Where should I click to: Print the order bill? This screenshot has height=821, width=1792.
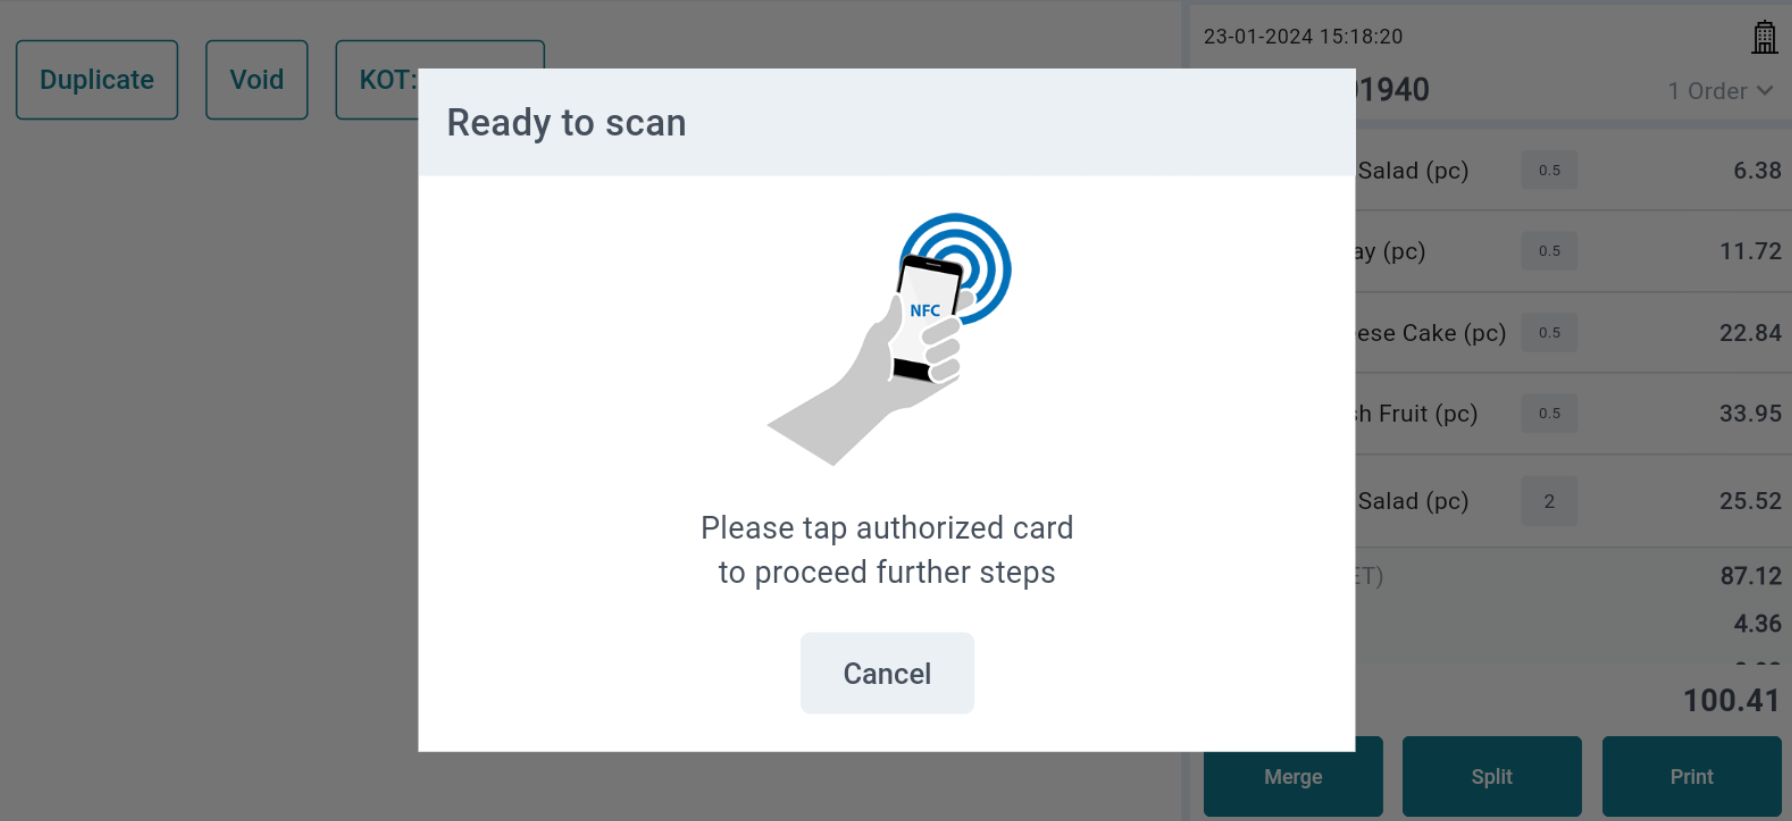pyautogui.click(x=1692, y=777)
